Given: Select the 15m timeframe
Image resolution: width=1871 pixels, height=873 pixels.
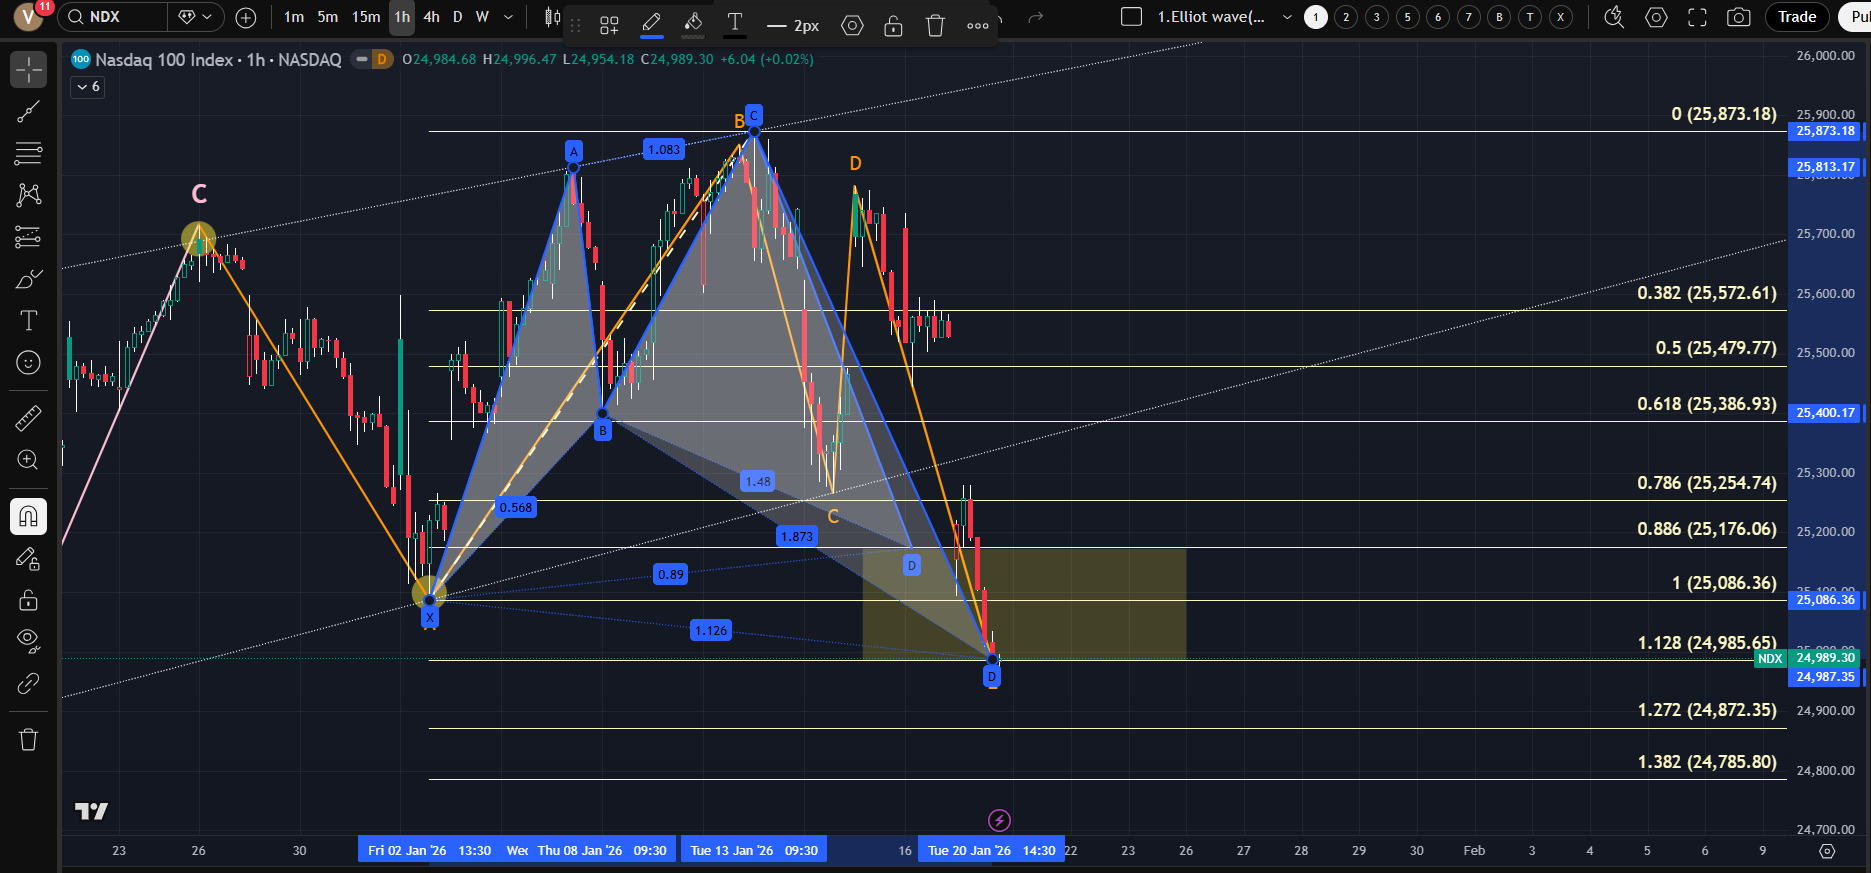Looking at the screenshot, I should coord(366,17).
